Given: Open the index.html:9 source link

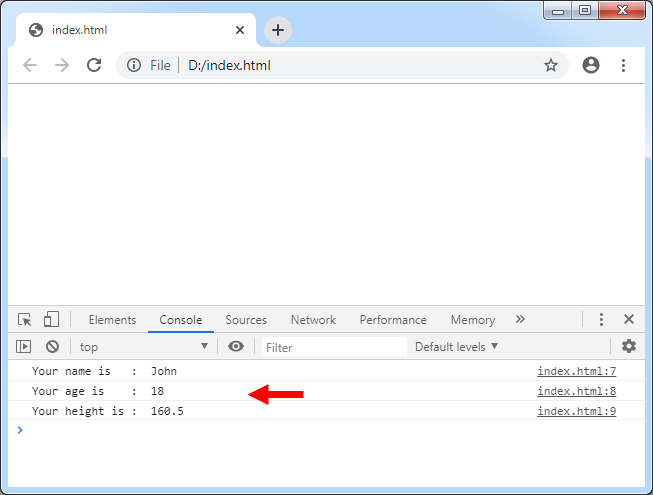Looking at the screenshot, I should [576, 411].
